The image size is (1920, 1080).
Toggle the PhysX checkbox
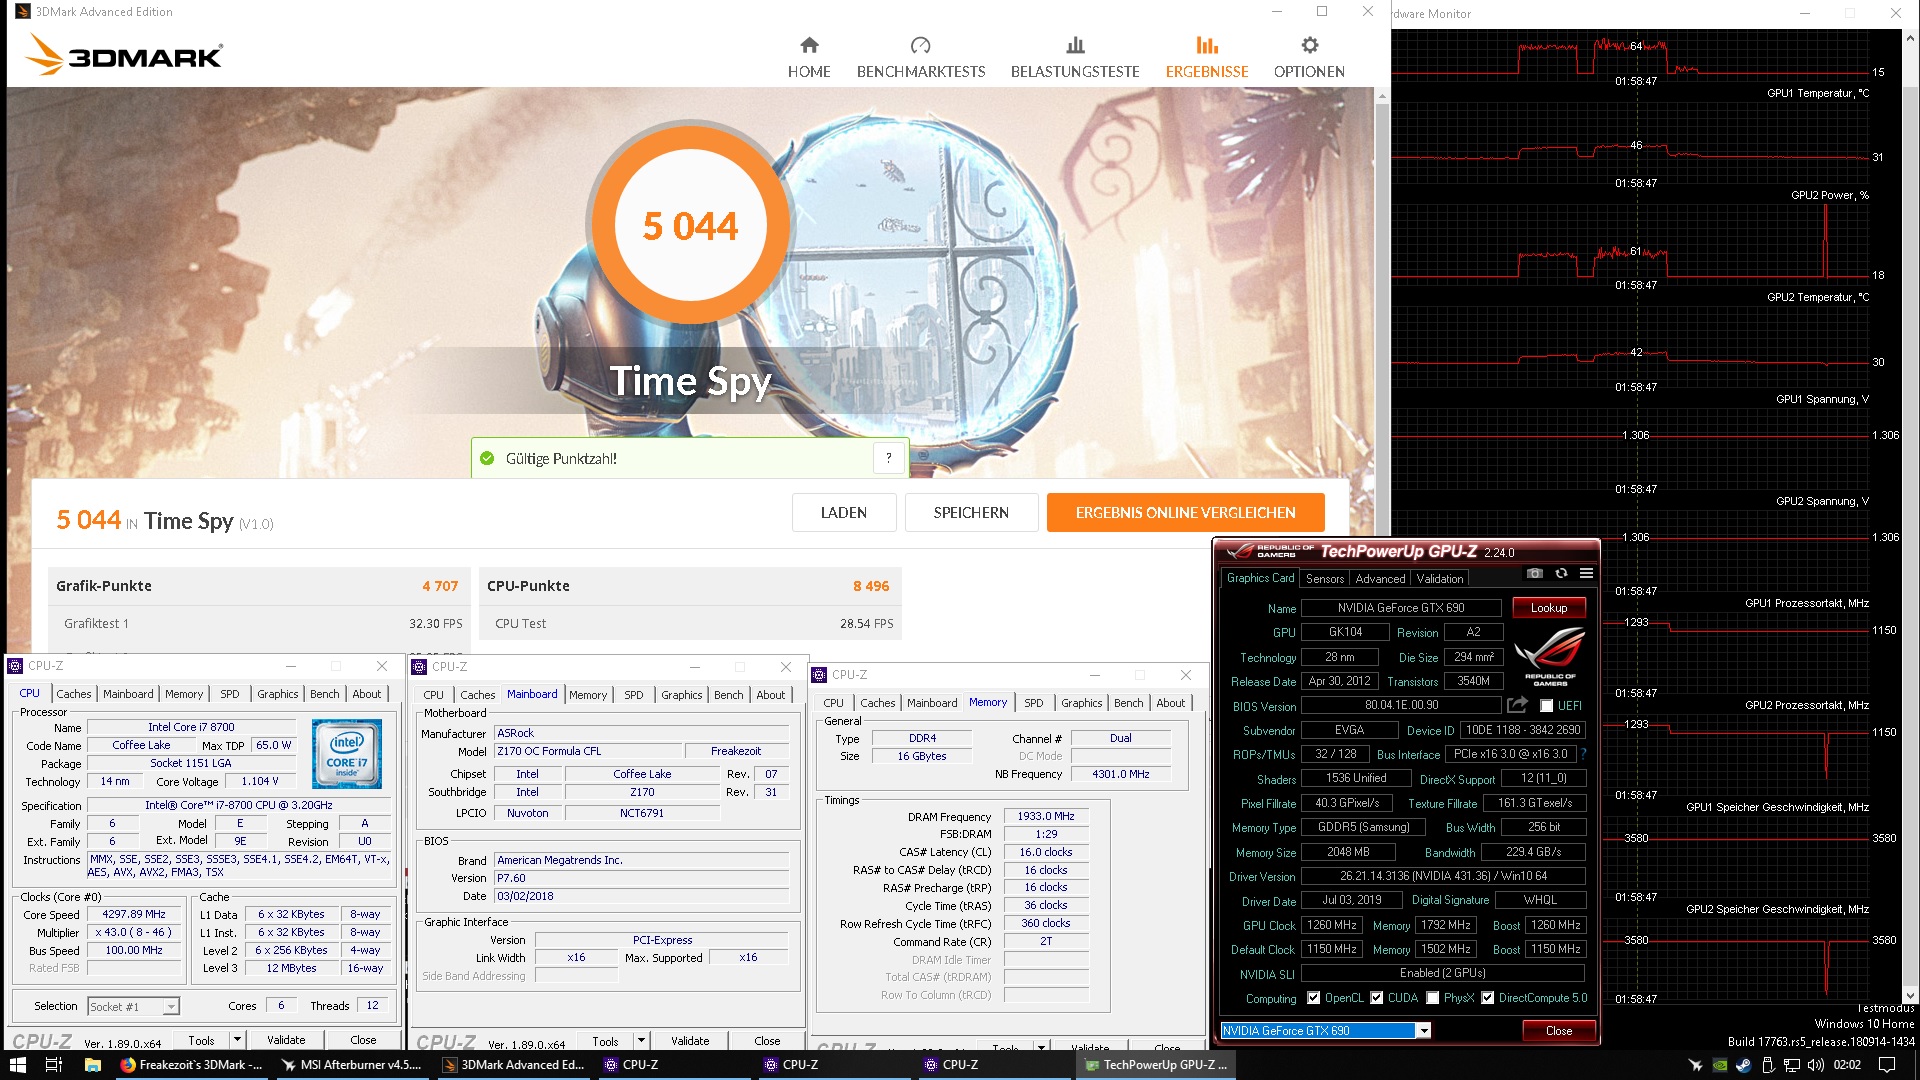coord(1433,998)
